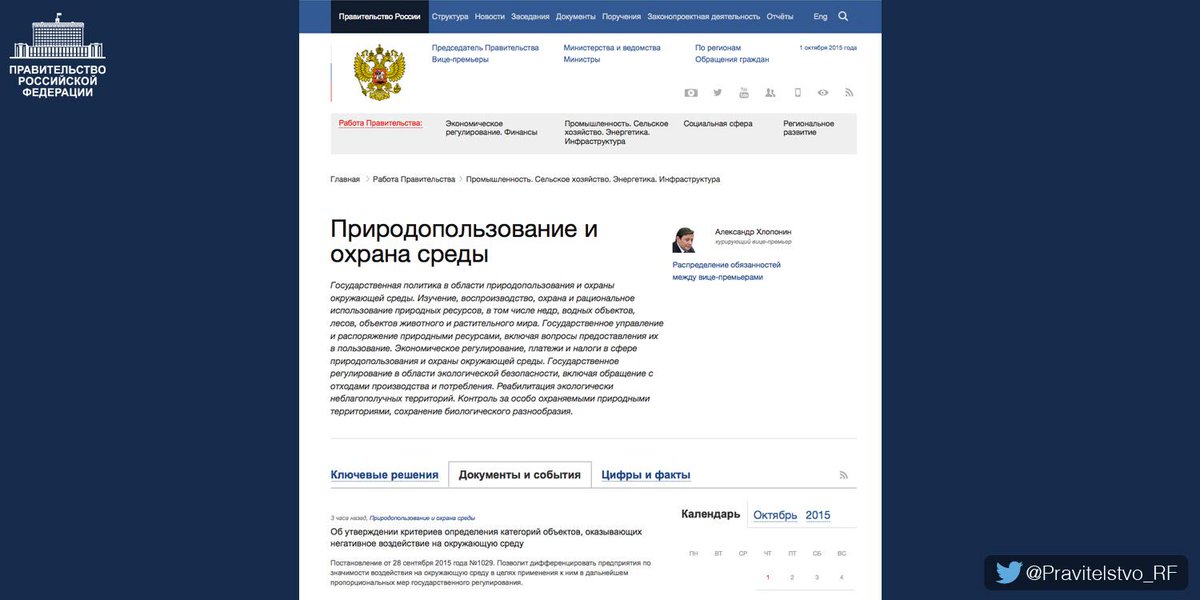Open the government Twitter bird icon
This screenshot has width=1200, height=600.
point(717,92)
